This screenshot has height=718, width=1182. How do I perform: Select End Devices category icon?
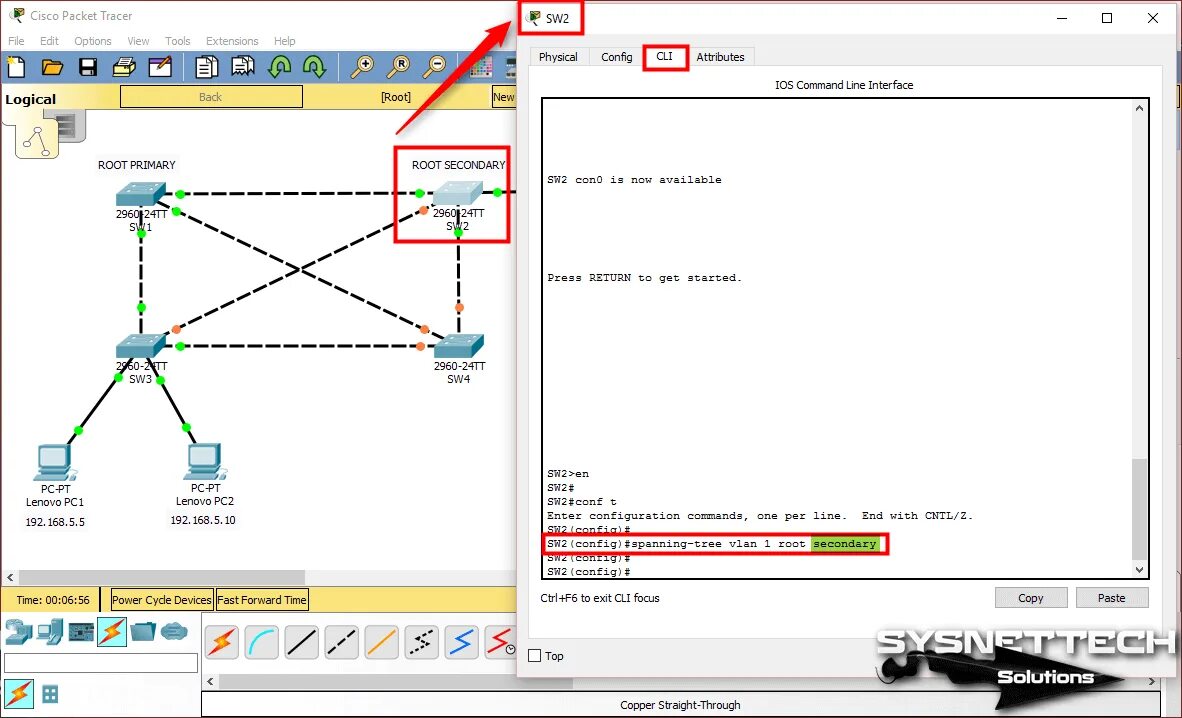(x=50, y=631)
